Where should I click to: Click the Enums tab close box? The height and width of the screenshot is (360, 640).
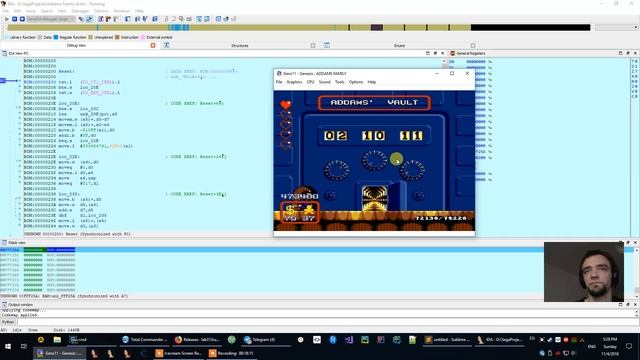473,45
